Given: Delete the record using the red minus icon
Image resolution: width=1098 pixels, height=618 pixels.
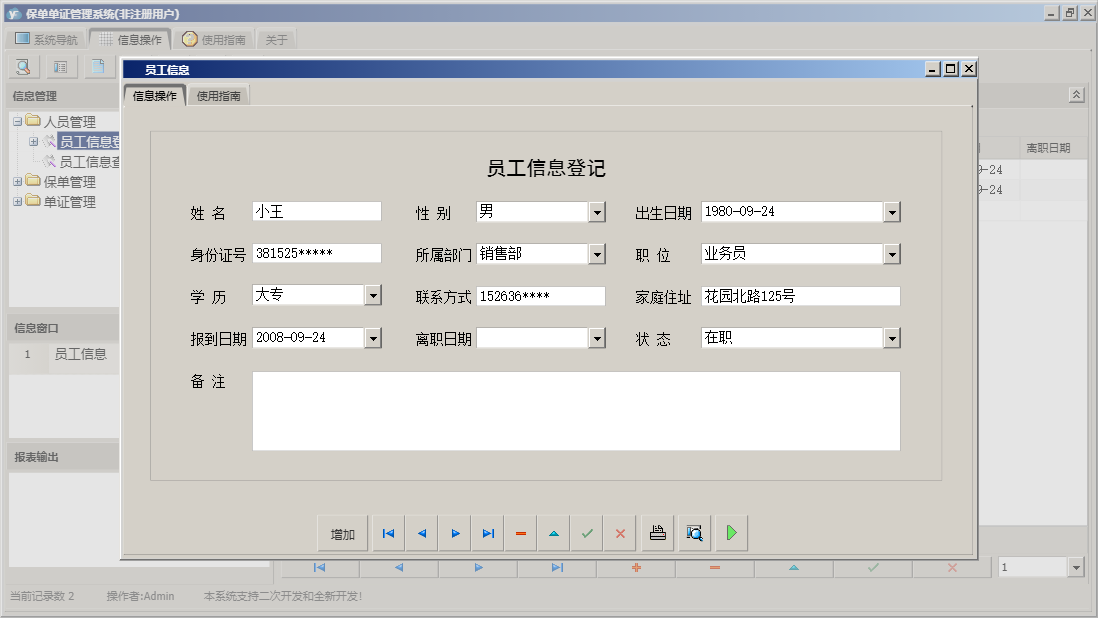Looking at the screenshot, I should coord(520,533).
